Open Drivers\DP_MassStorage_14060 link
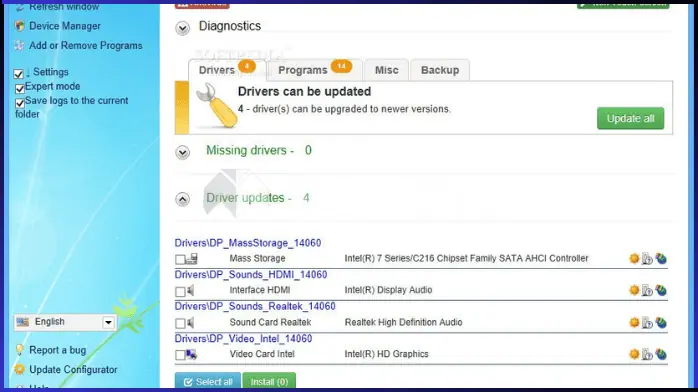 248,243
